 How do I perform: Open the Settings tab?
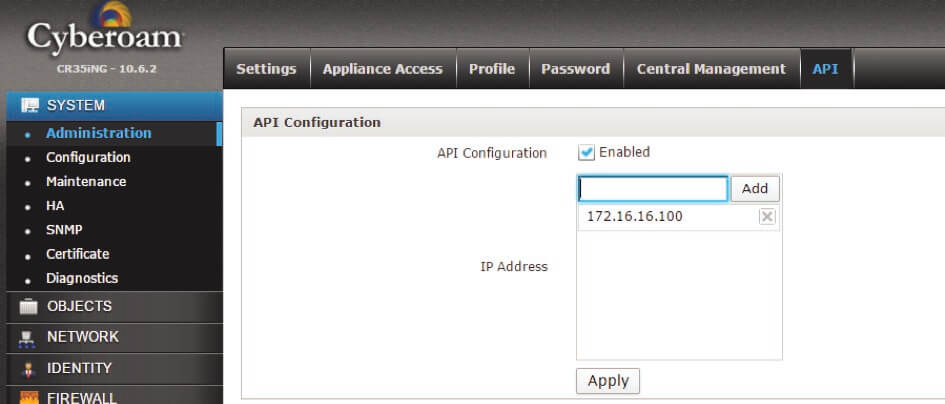tap(266, 69)
